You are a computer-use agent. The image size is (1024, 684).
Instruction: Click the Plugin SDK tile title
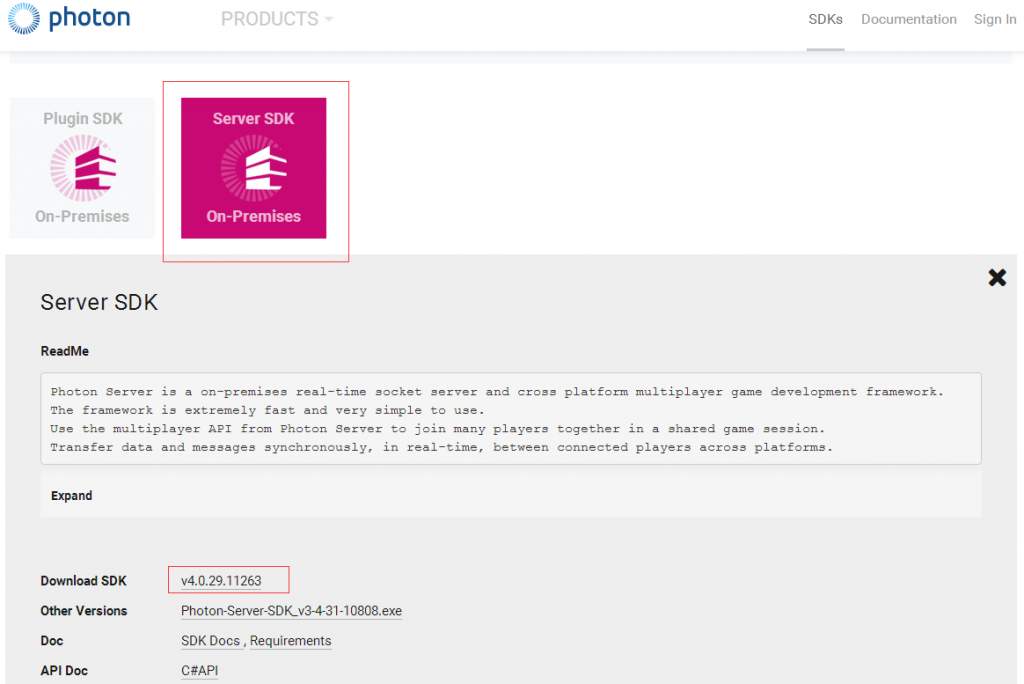coord(82,119)
